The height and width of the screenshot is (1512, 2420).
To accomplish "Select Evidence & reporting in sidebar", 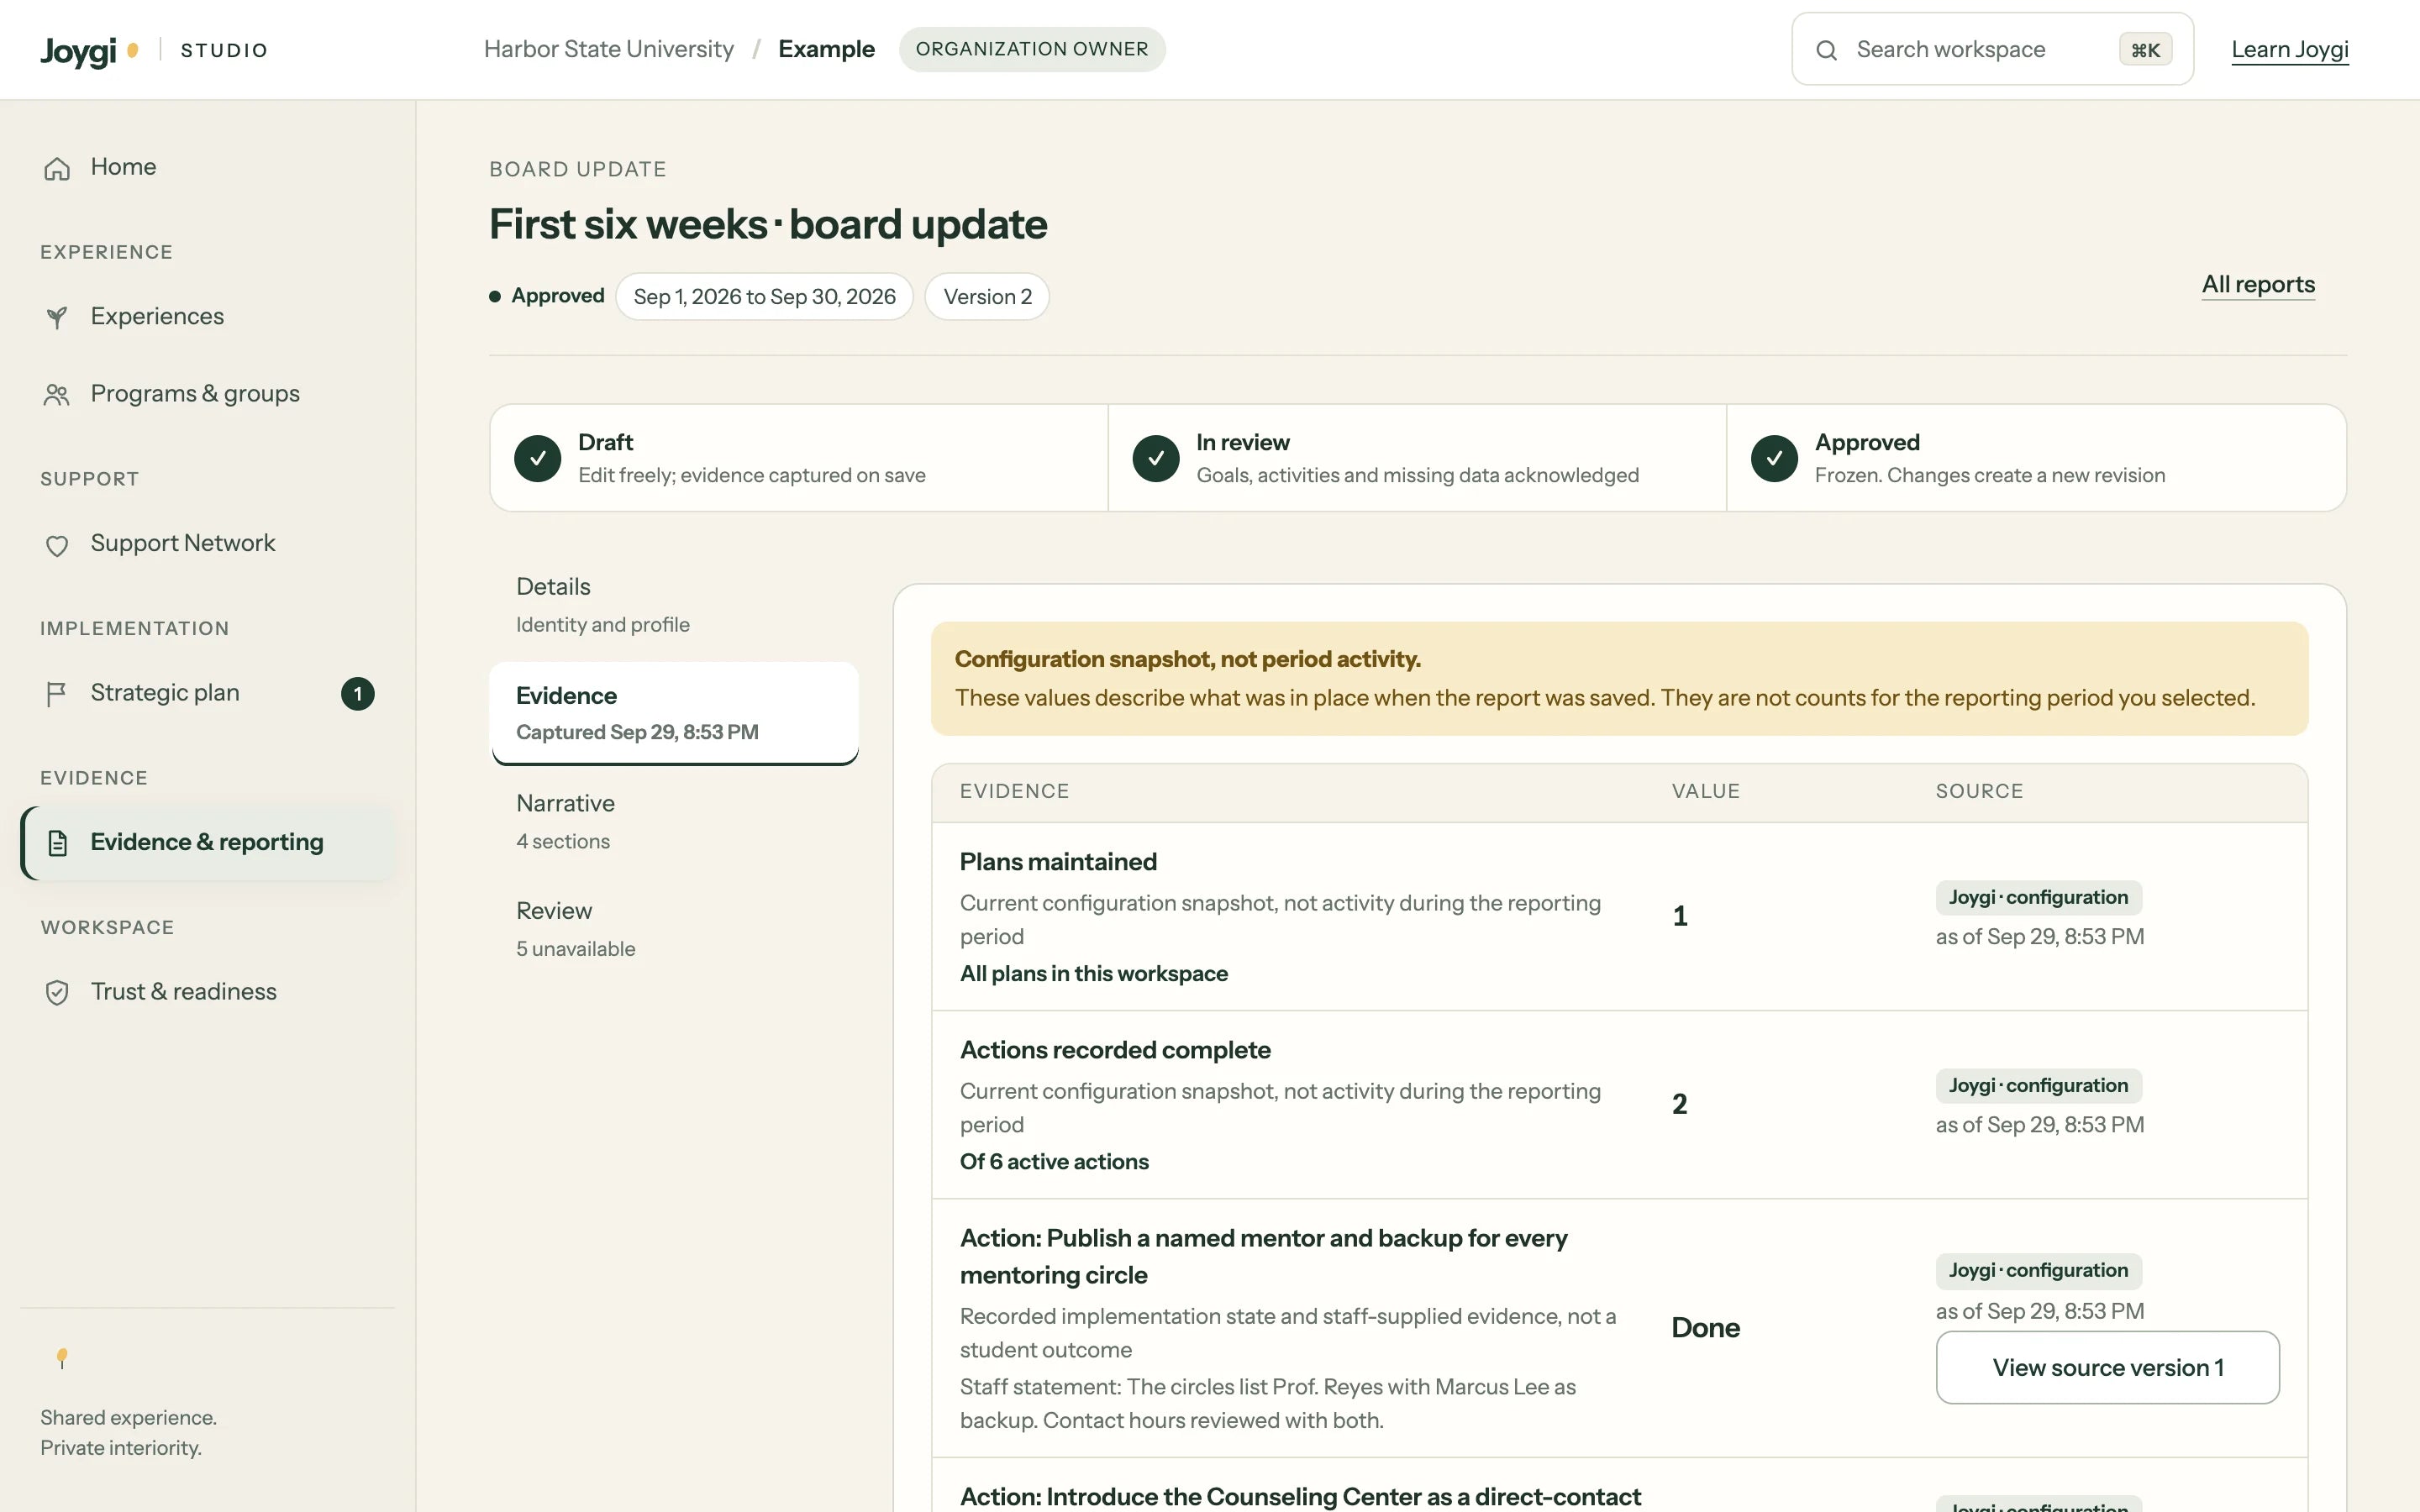I will (x=207, y=842).
